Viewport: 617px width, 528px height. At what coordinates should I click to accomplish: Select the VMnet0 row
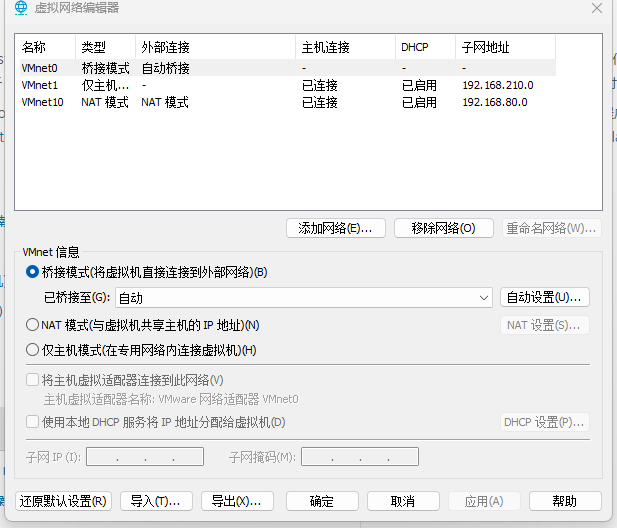point(288,68)
